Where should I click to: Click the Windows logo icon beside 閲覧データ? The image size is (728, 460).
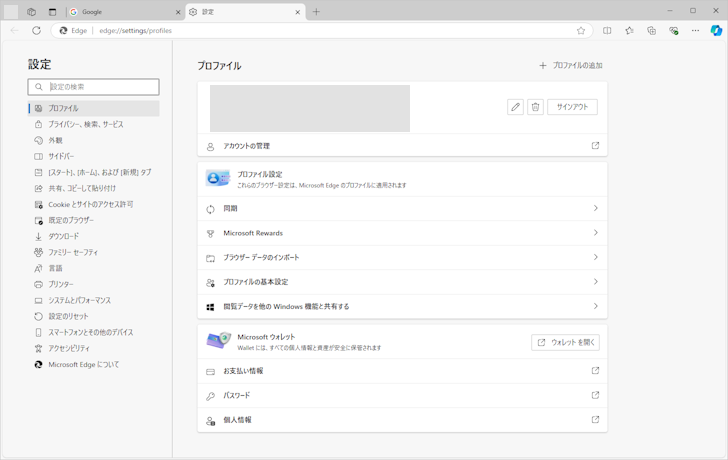(x=210, y=307)
